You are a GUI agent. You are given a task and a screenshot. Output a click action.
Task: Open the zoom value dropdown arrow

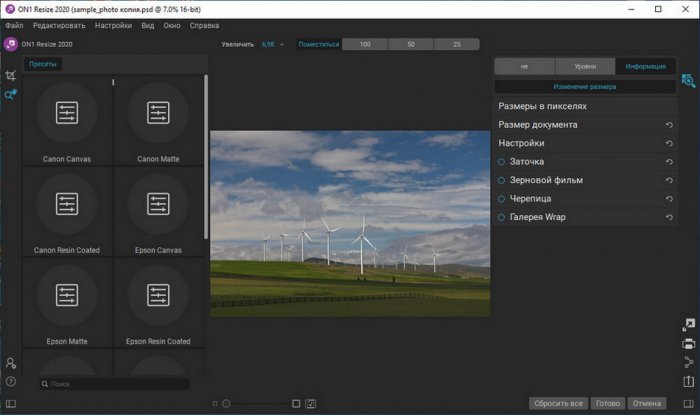coord(282,44)
